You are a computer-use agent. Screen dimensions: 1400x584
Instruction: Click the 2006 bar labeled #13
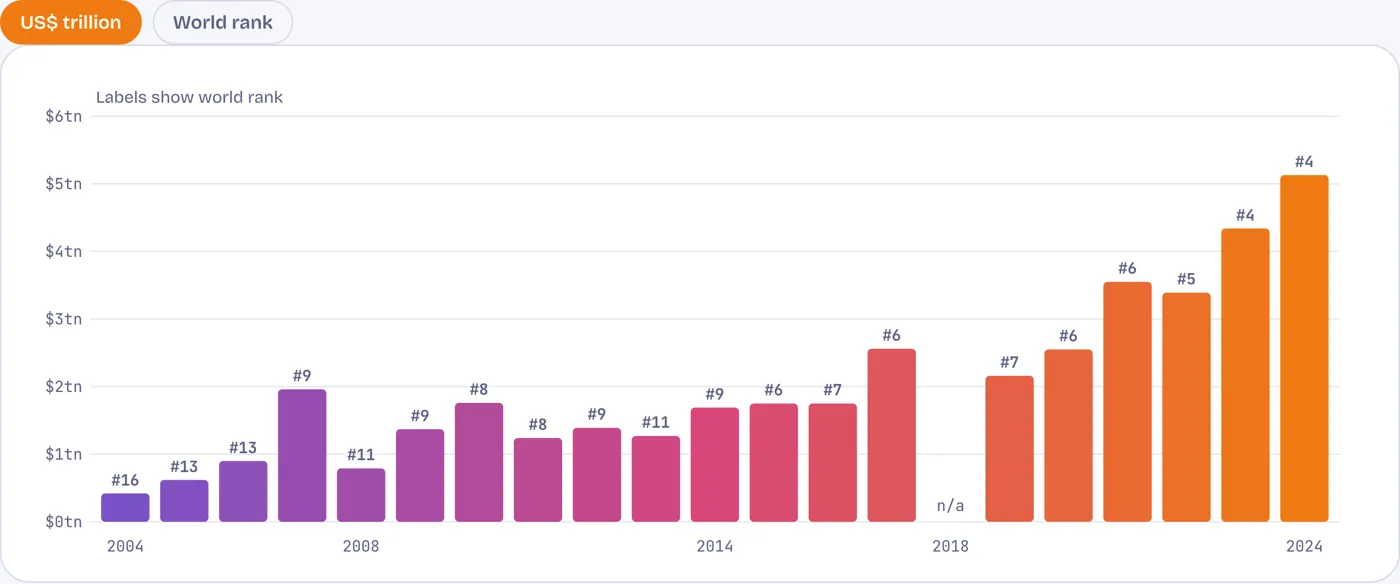(x=243, y=491)
